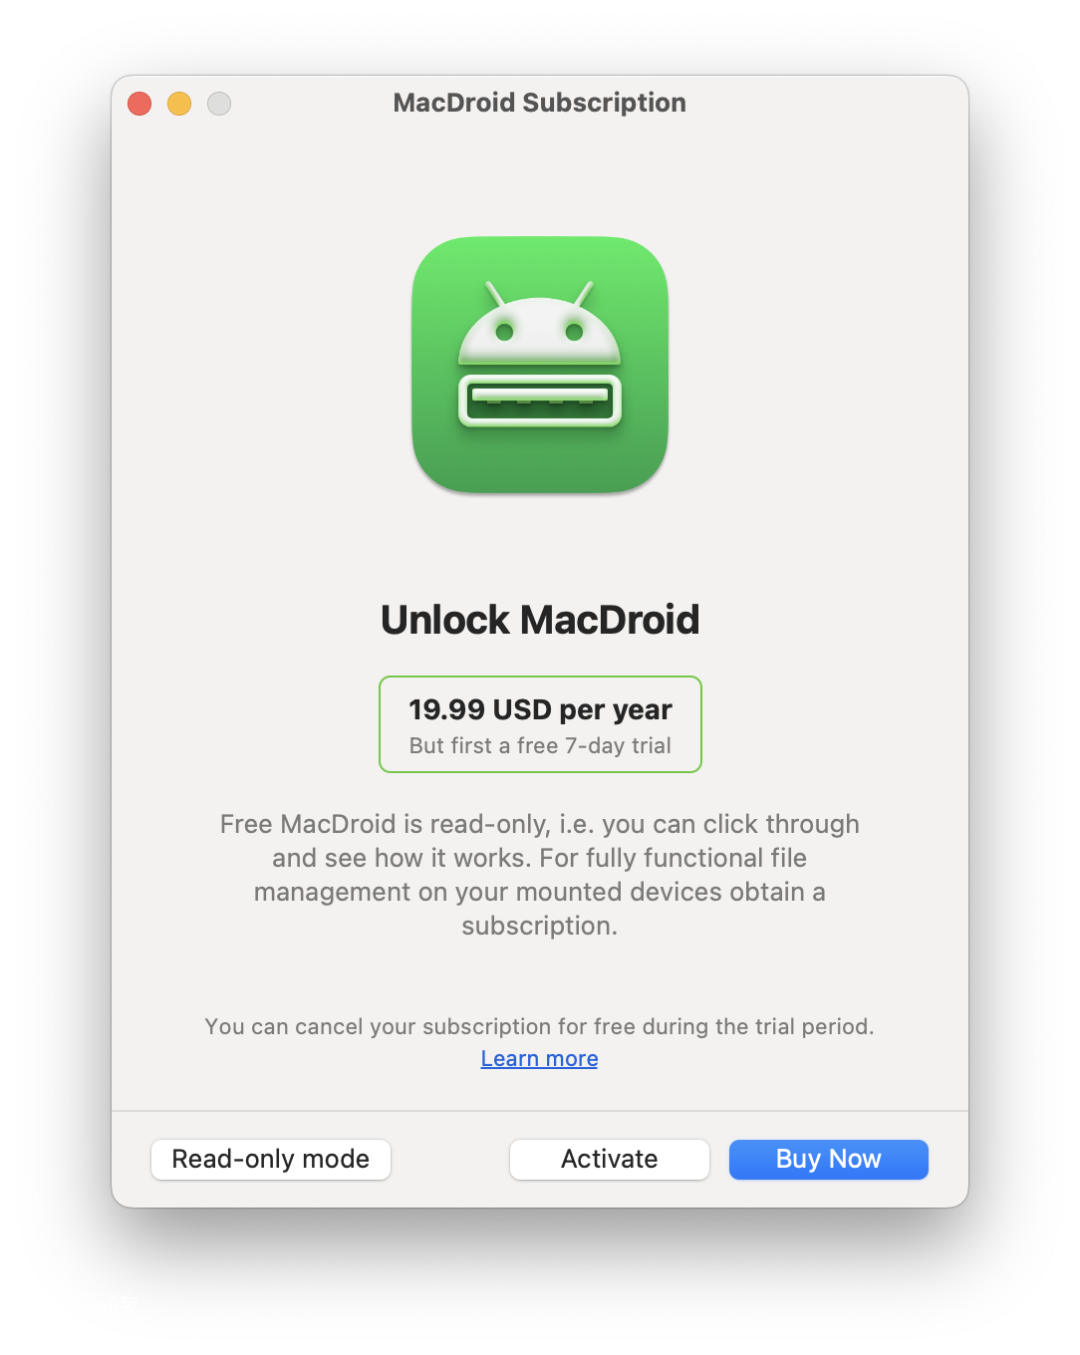The width and height of the screenshot is (1080, 1355).
Task: Select the 19.99 USD per year plan
Action: tap(540, 724)
